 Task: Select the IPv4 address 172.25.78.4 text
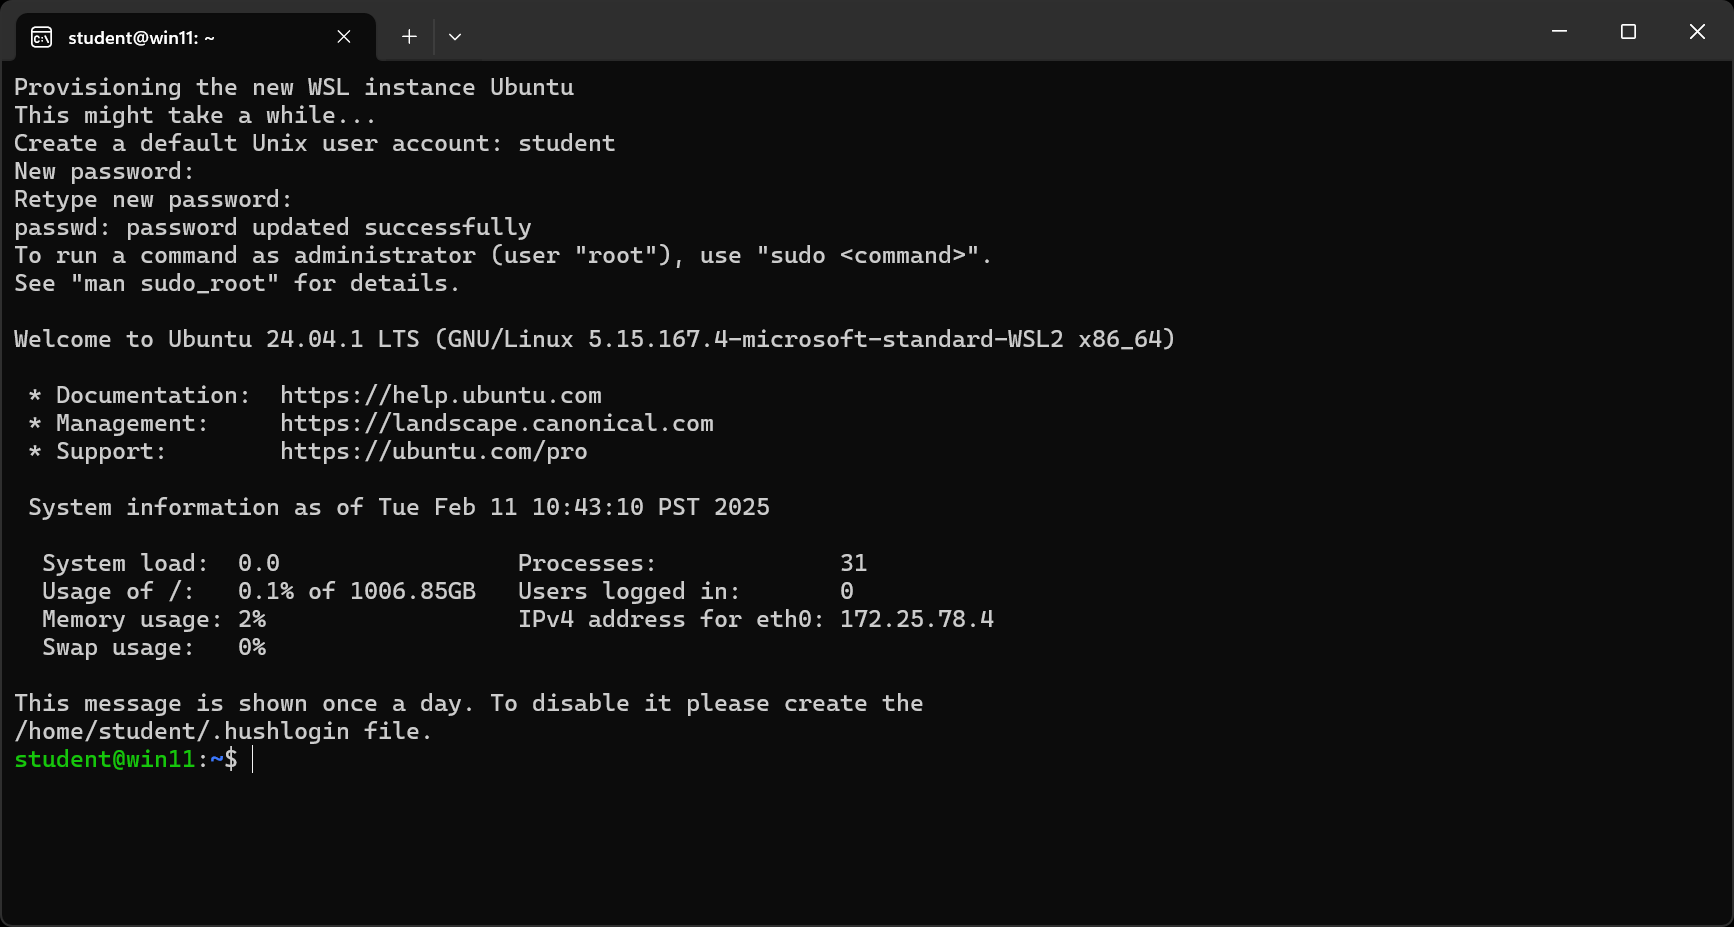[913, 619]
